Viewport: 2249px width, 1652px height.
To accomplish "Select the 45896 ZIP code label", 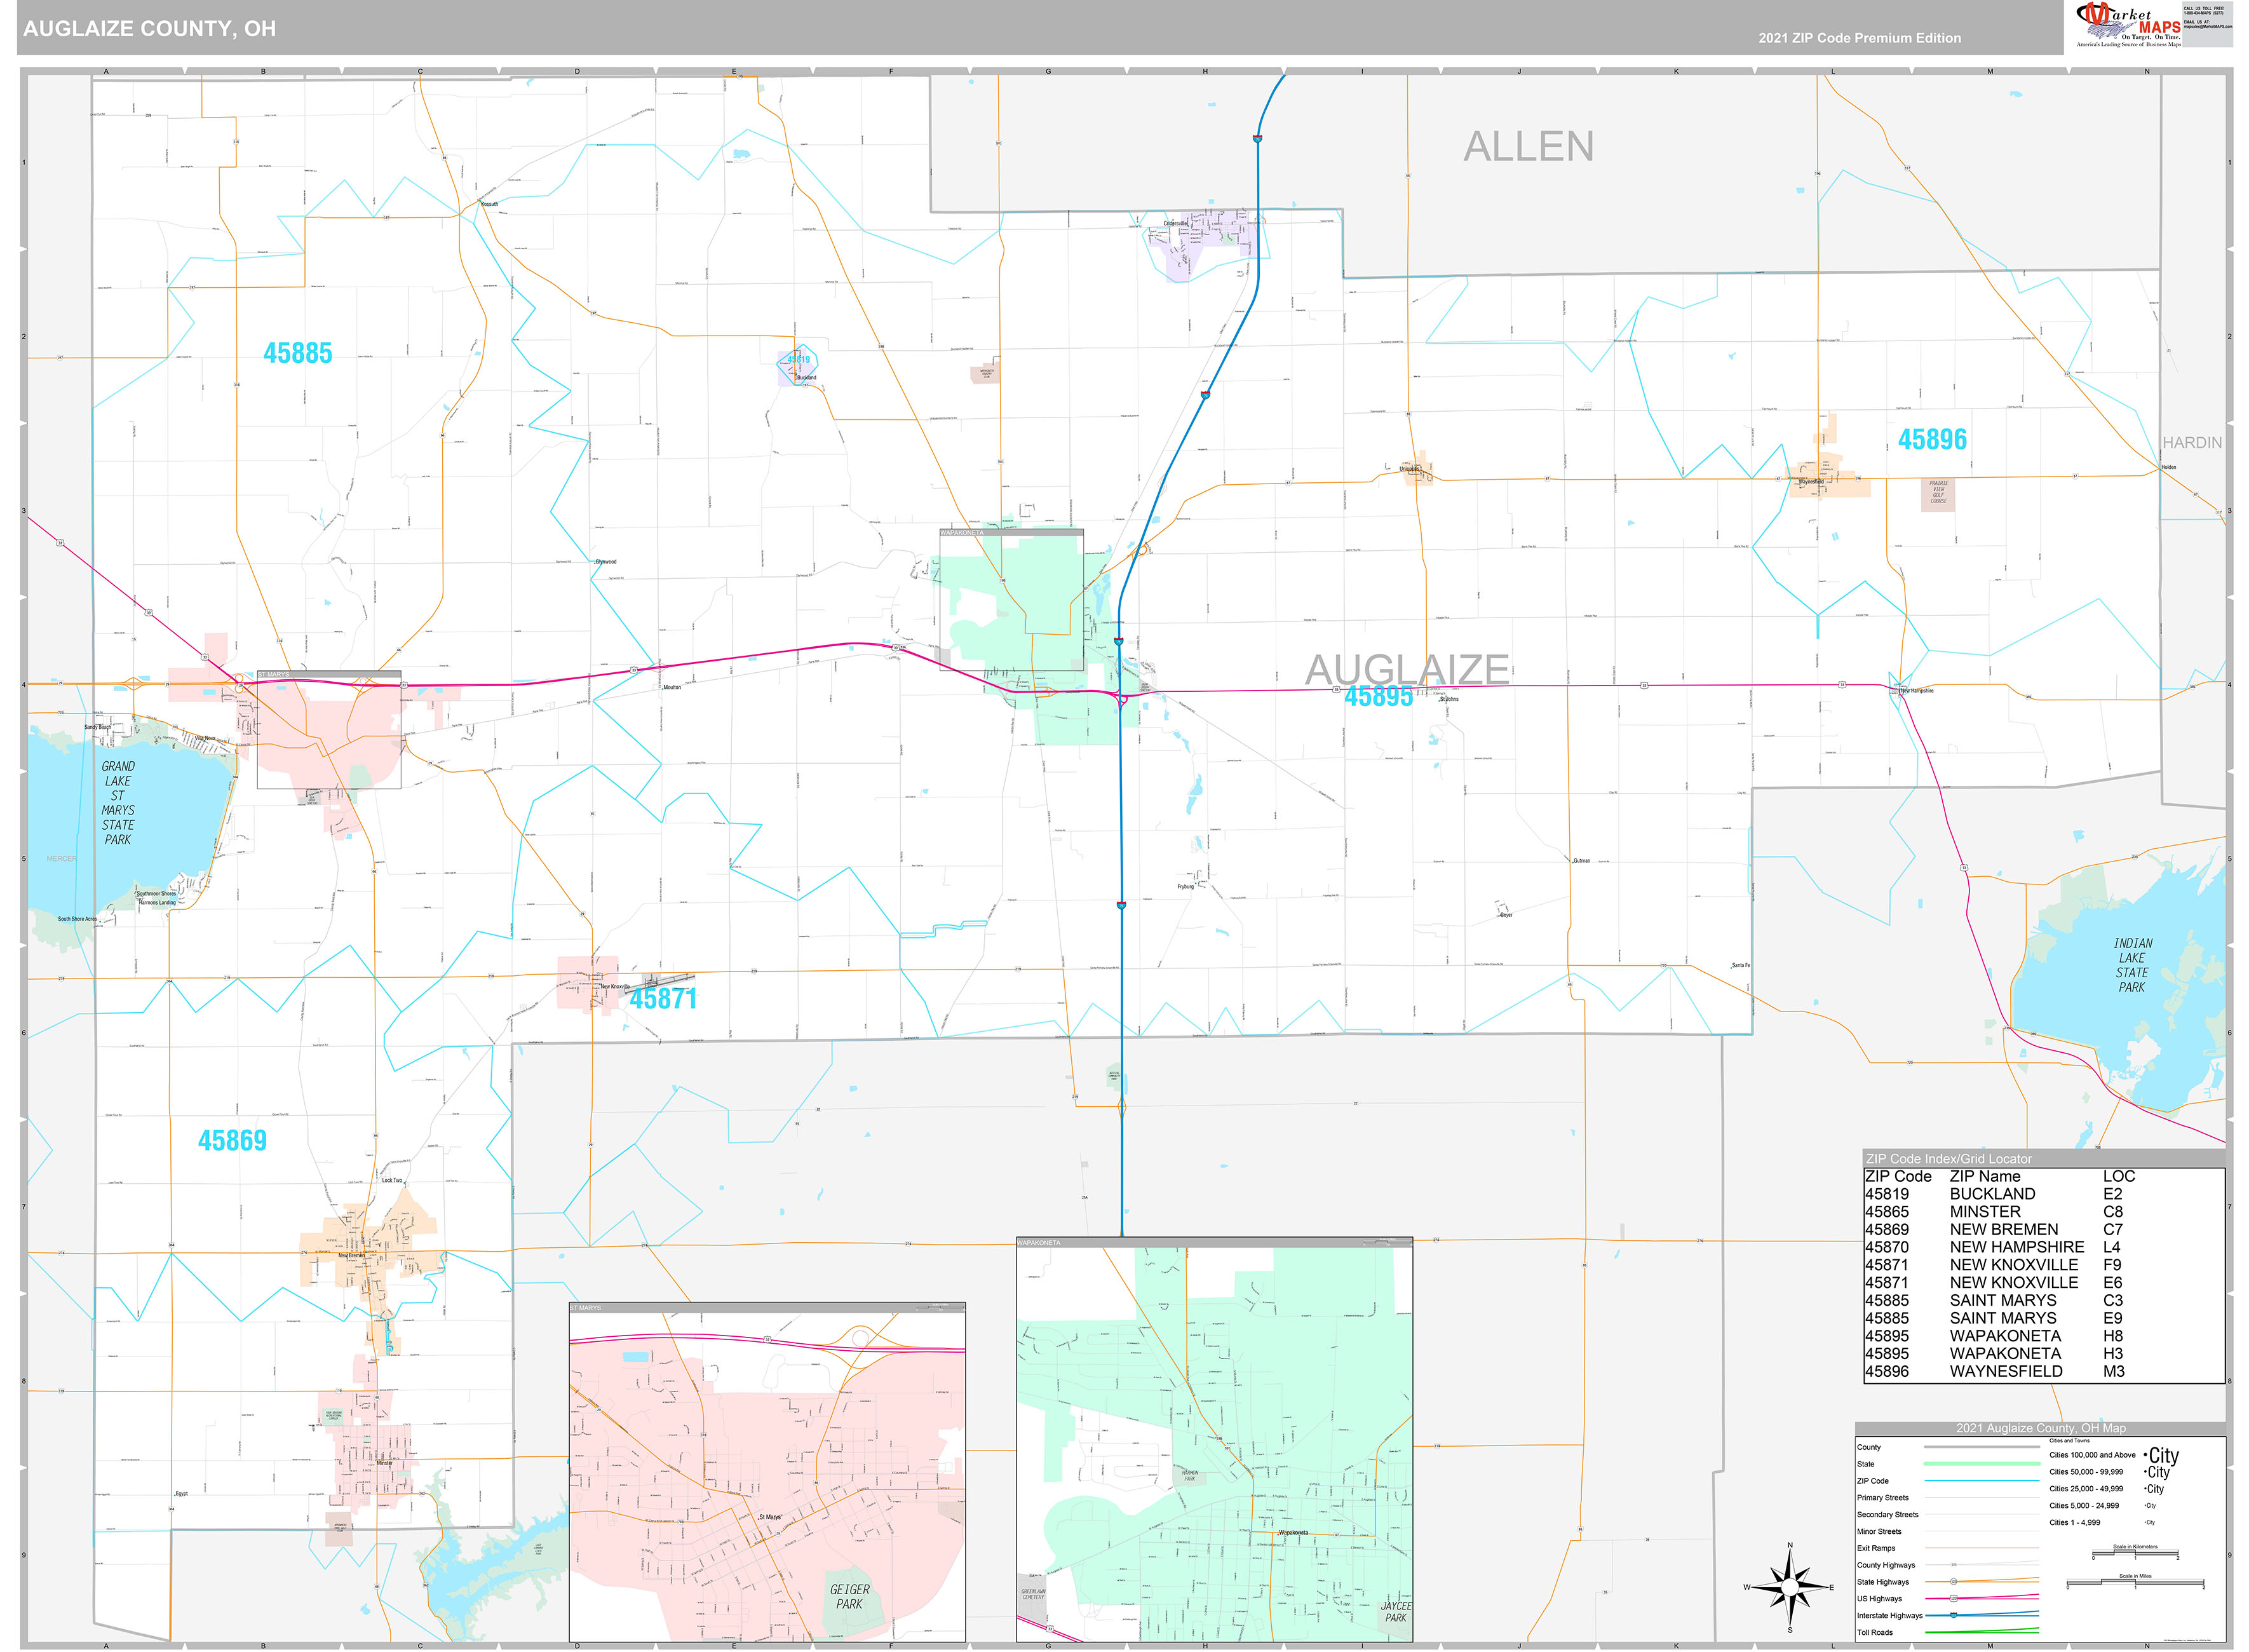I will point(1932,439).
